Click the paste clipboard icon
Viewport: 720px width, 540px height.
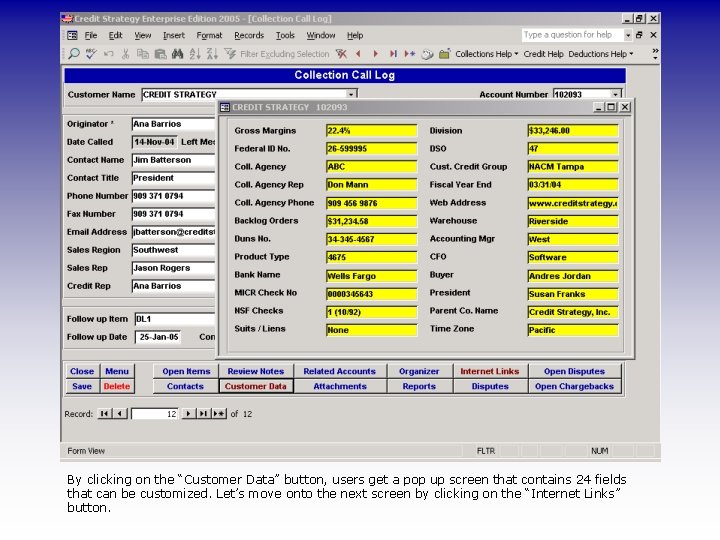[x=160, y=54]
